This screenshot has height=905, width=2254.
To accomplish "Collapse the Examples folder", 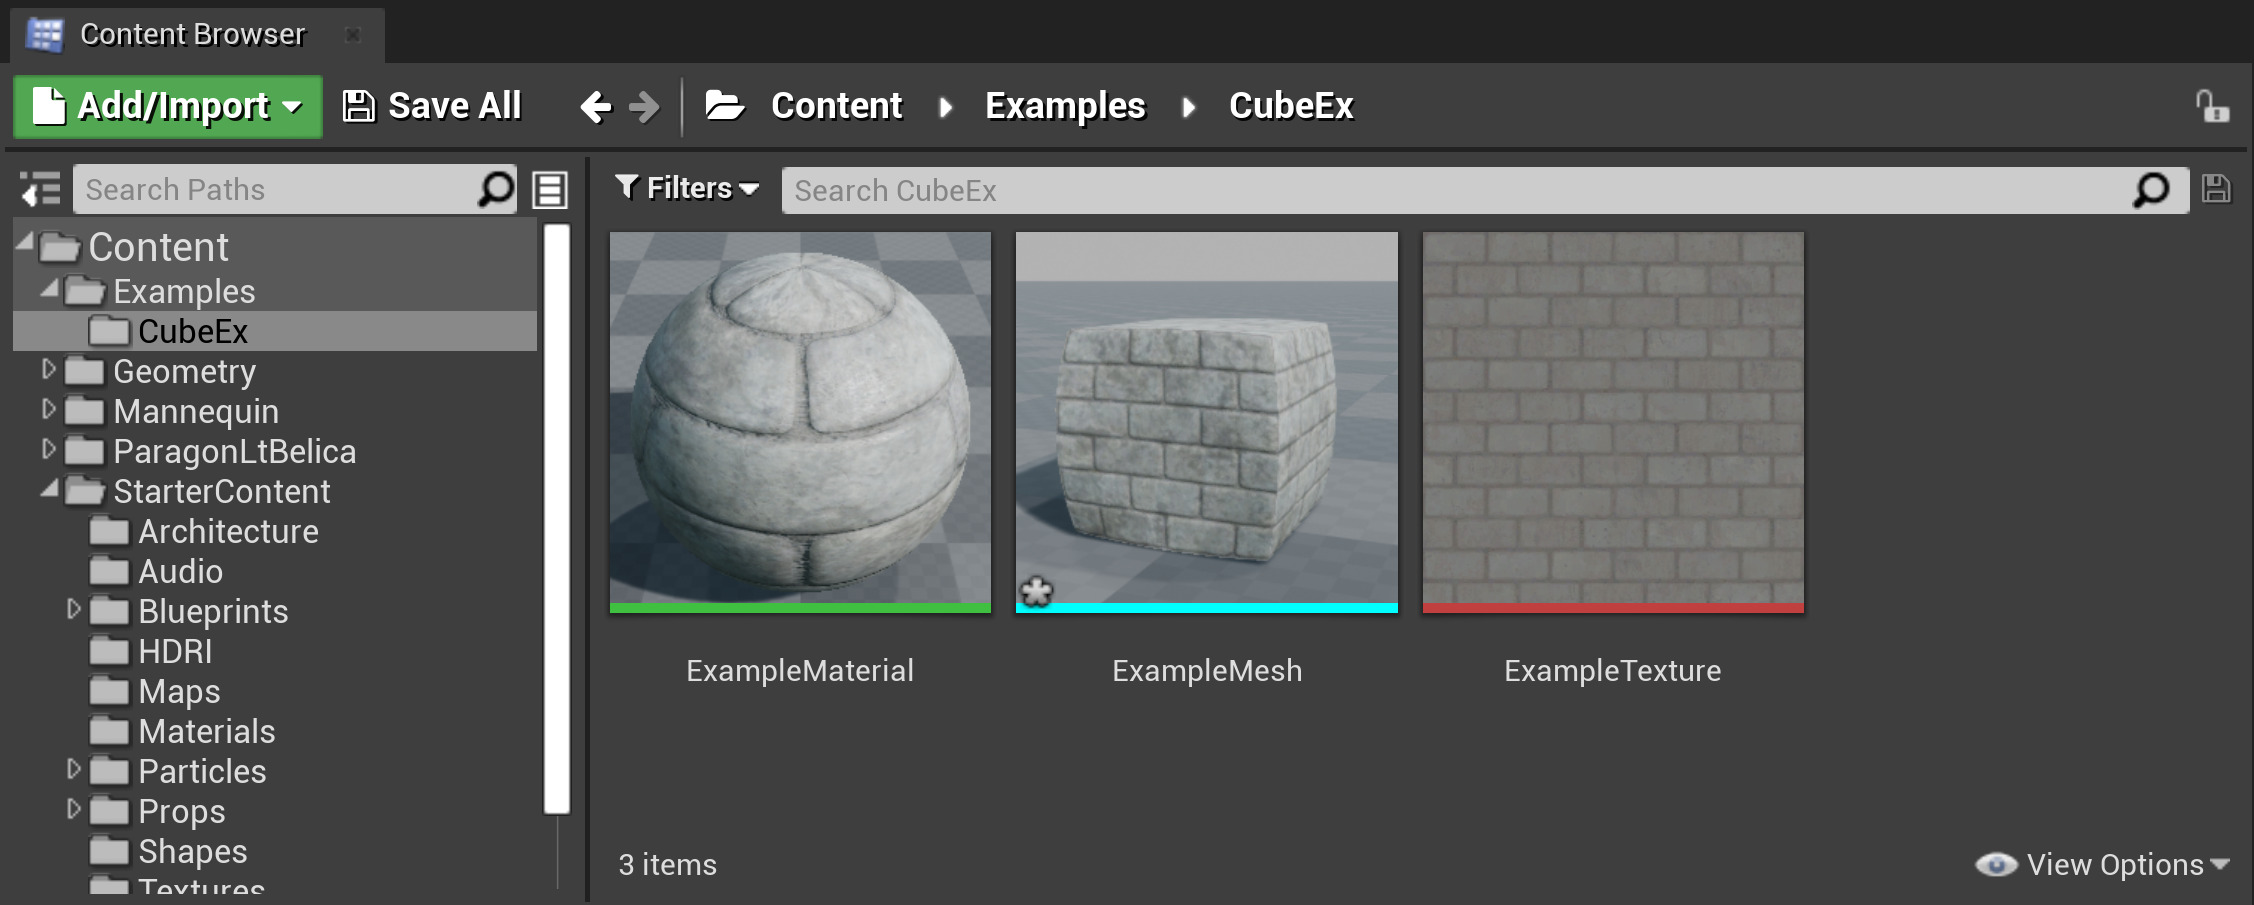I will click(x=49, y=288).
